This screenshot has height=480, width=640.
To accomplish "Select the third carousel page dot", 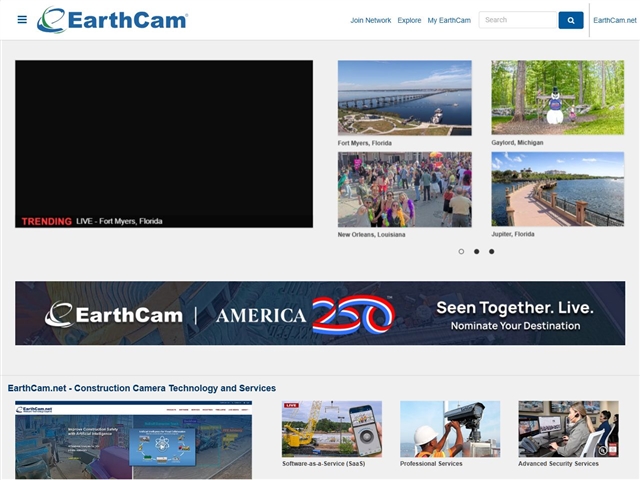I will pos(491,251).
